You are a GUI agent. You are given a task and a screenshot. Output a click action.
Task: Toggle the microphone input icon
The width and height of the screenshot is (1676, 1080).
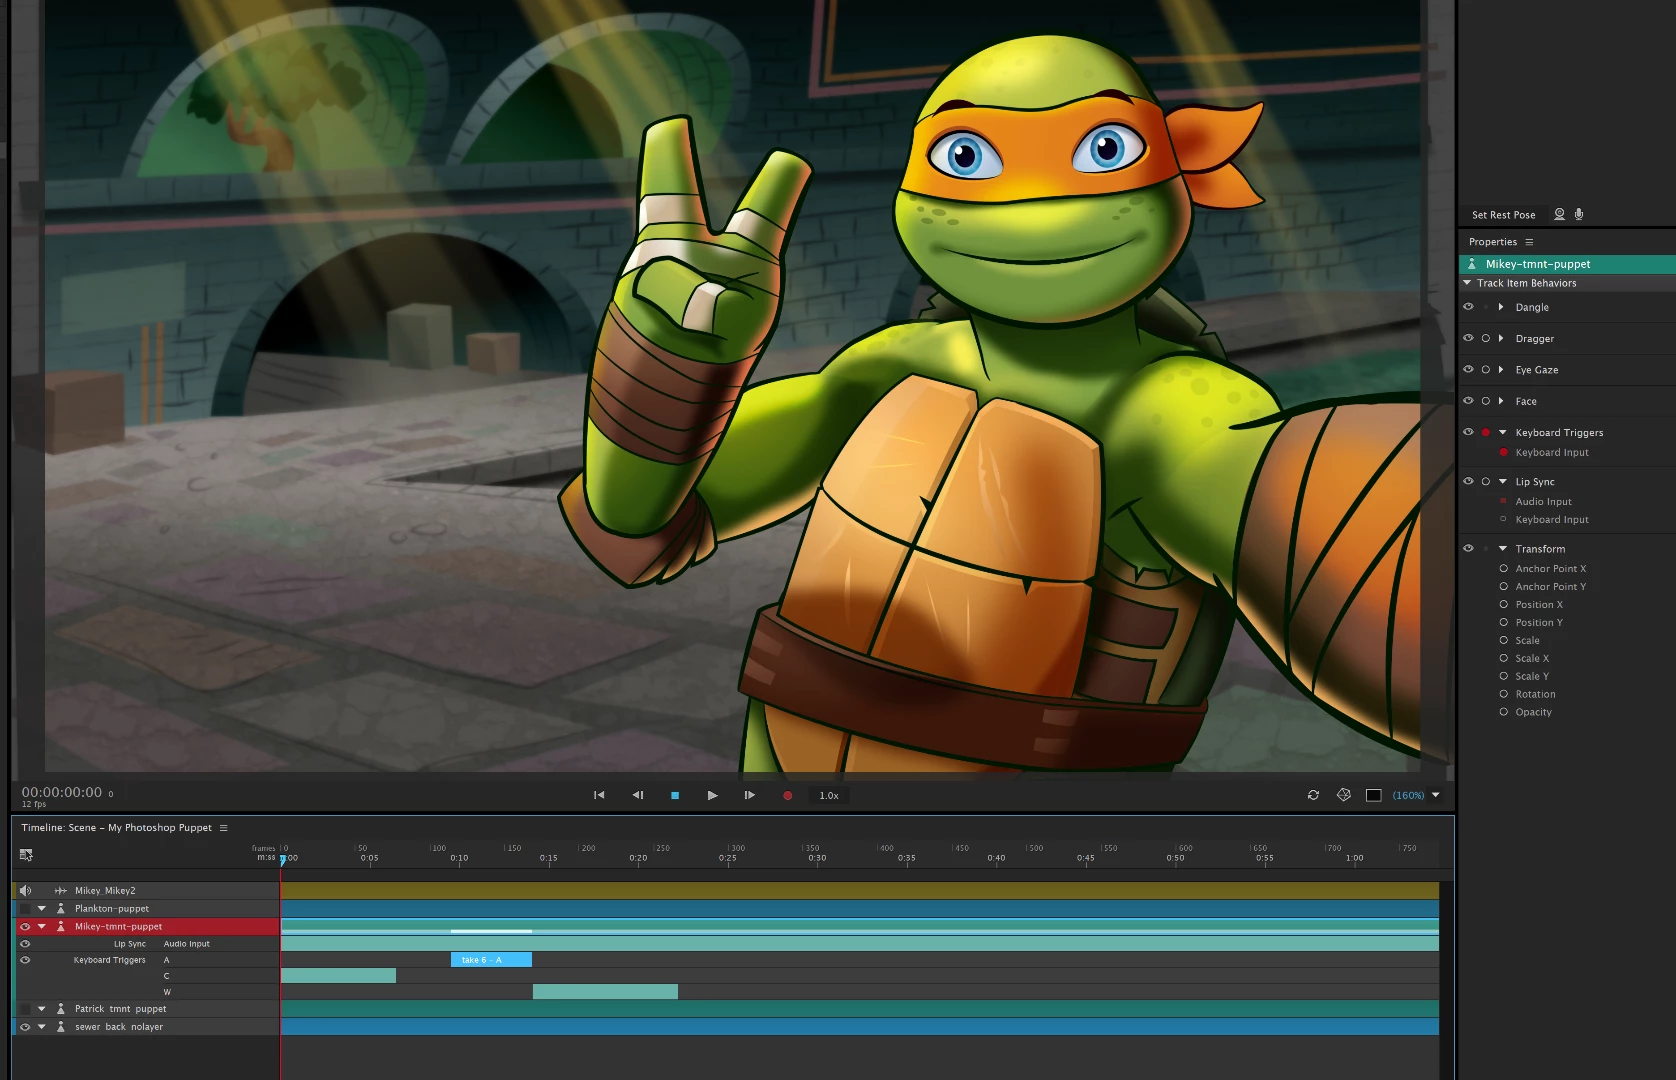click(x=1579, y=214)
